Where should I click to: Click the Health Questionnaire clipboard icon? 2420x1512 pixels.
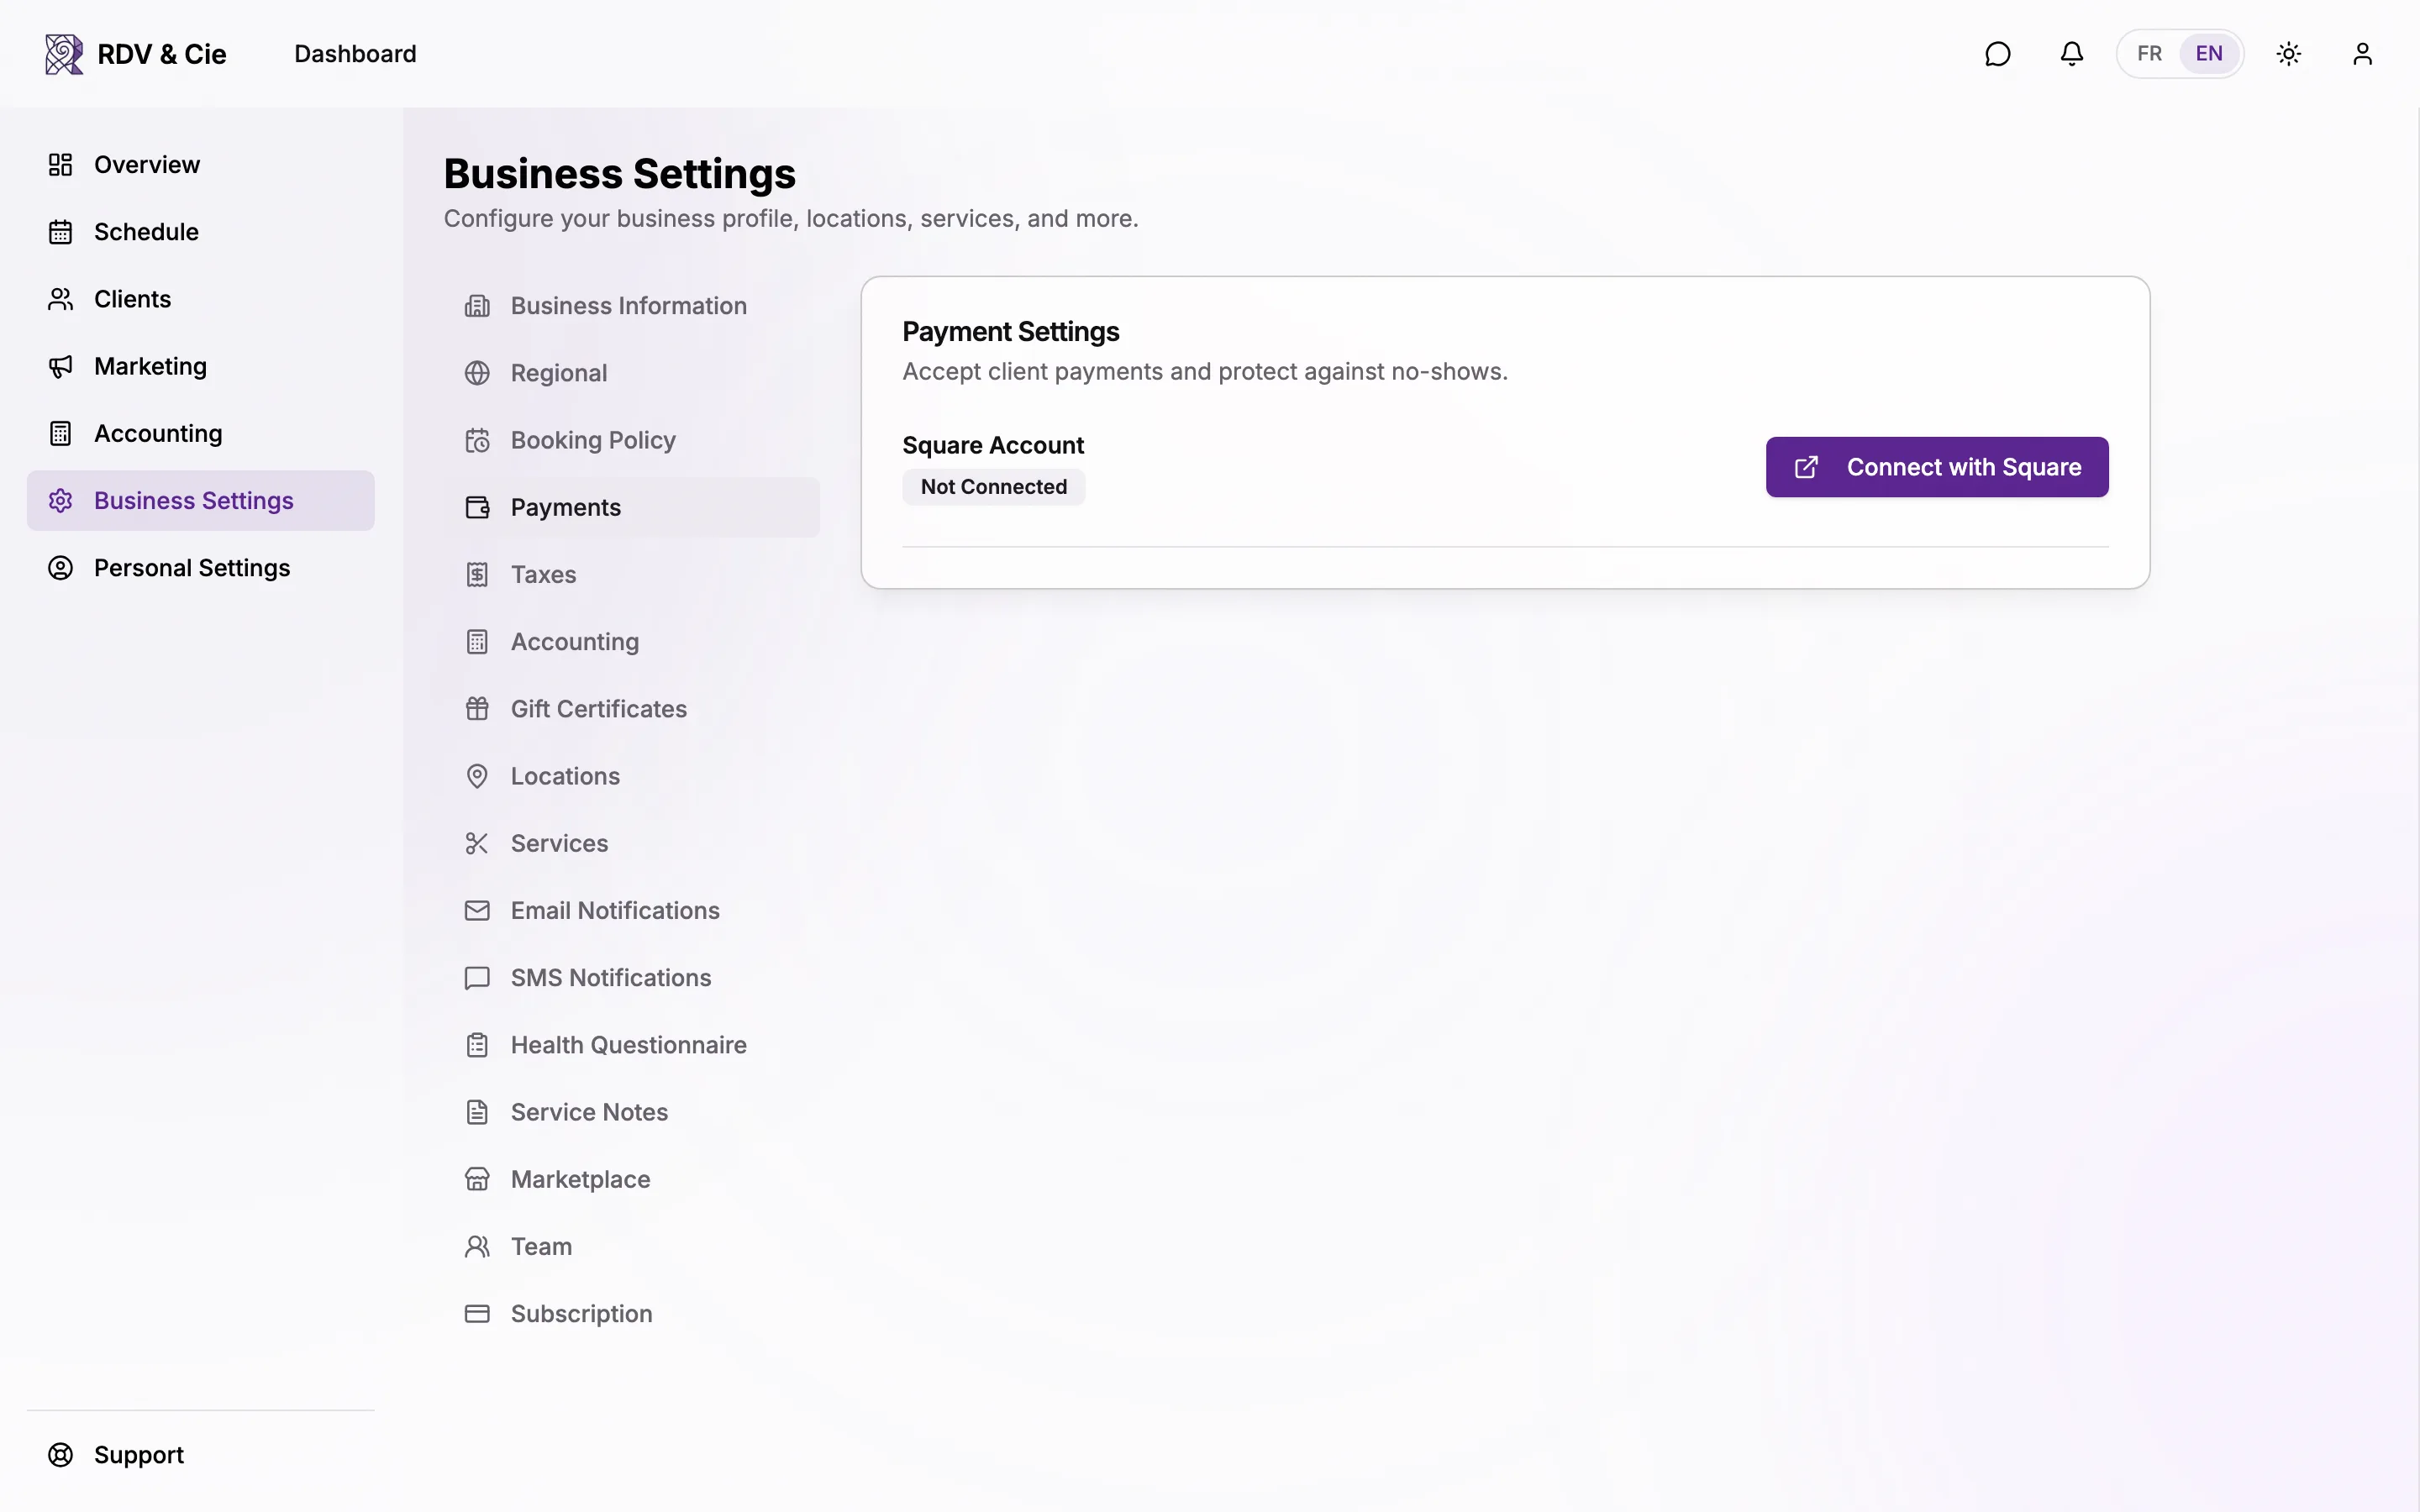(477, 1045)
